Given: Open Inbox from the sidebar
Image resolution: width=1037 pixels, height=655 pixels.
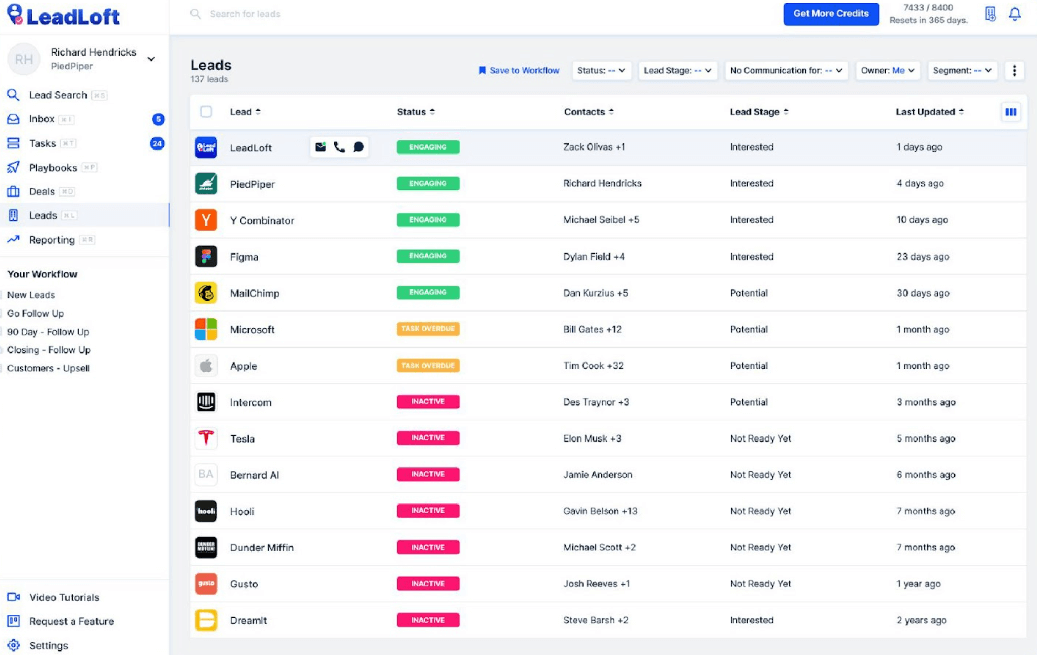Looking at the screenshot, I should pyautogui.click(x=42, y=119).
